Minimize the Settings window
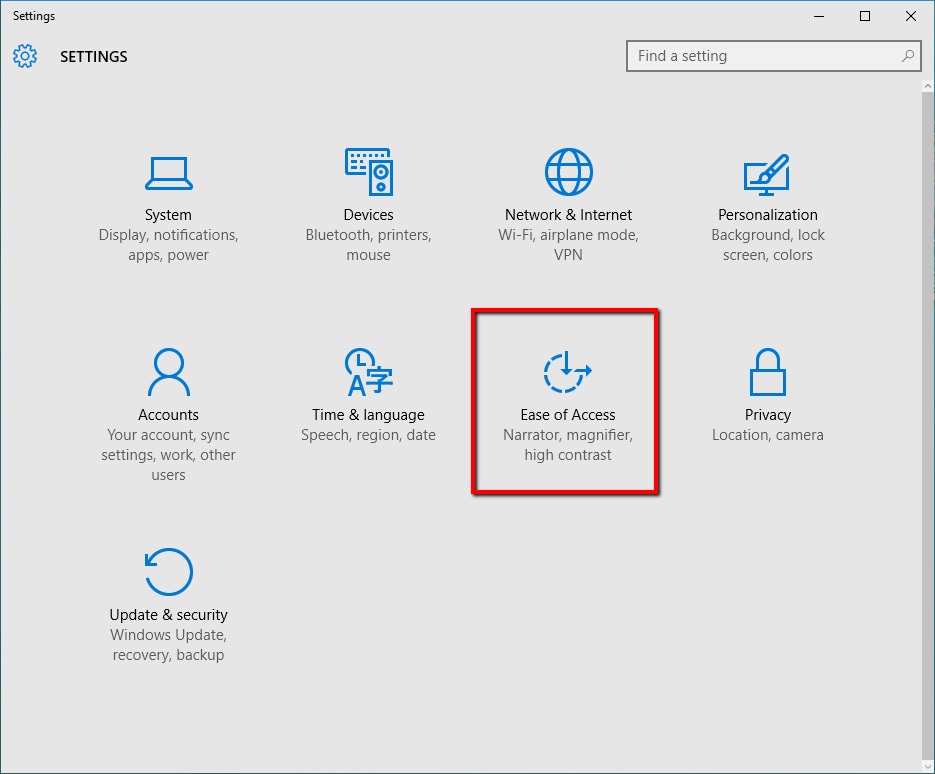The image size is (935, 774). point(819,16)
